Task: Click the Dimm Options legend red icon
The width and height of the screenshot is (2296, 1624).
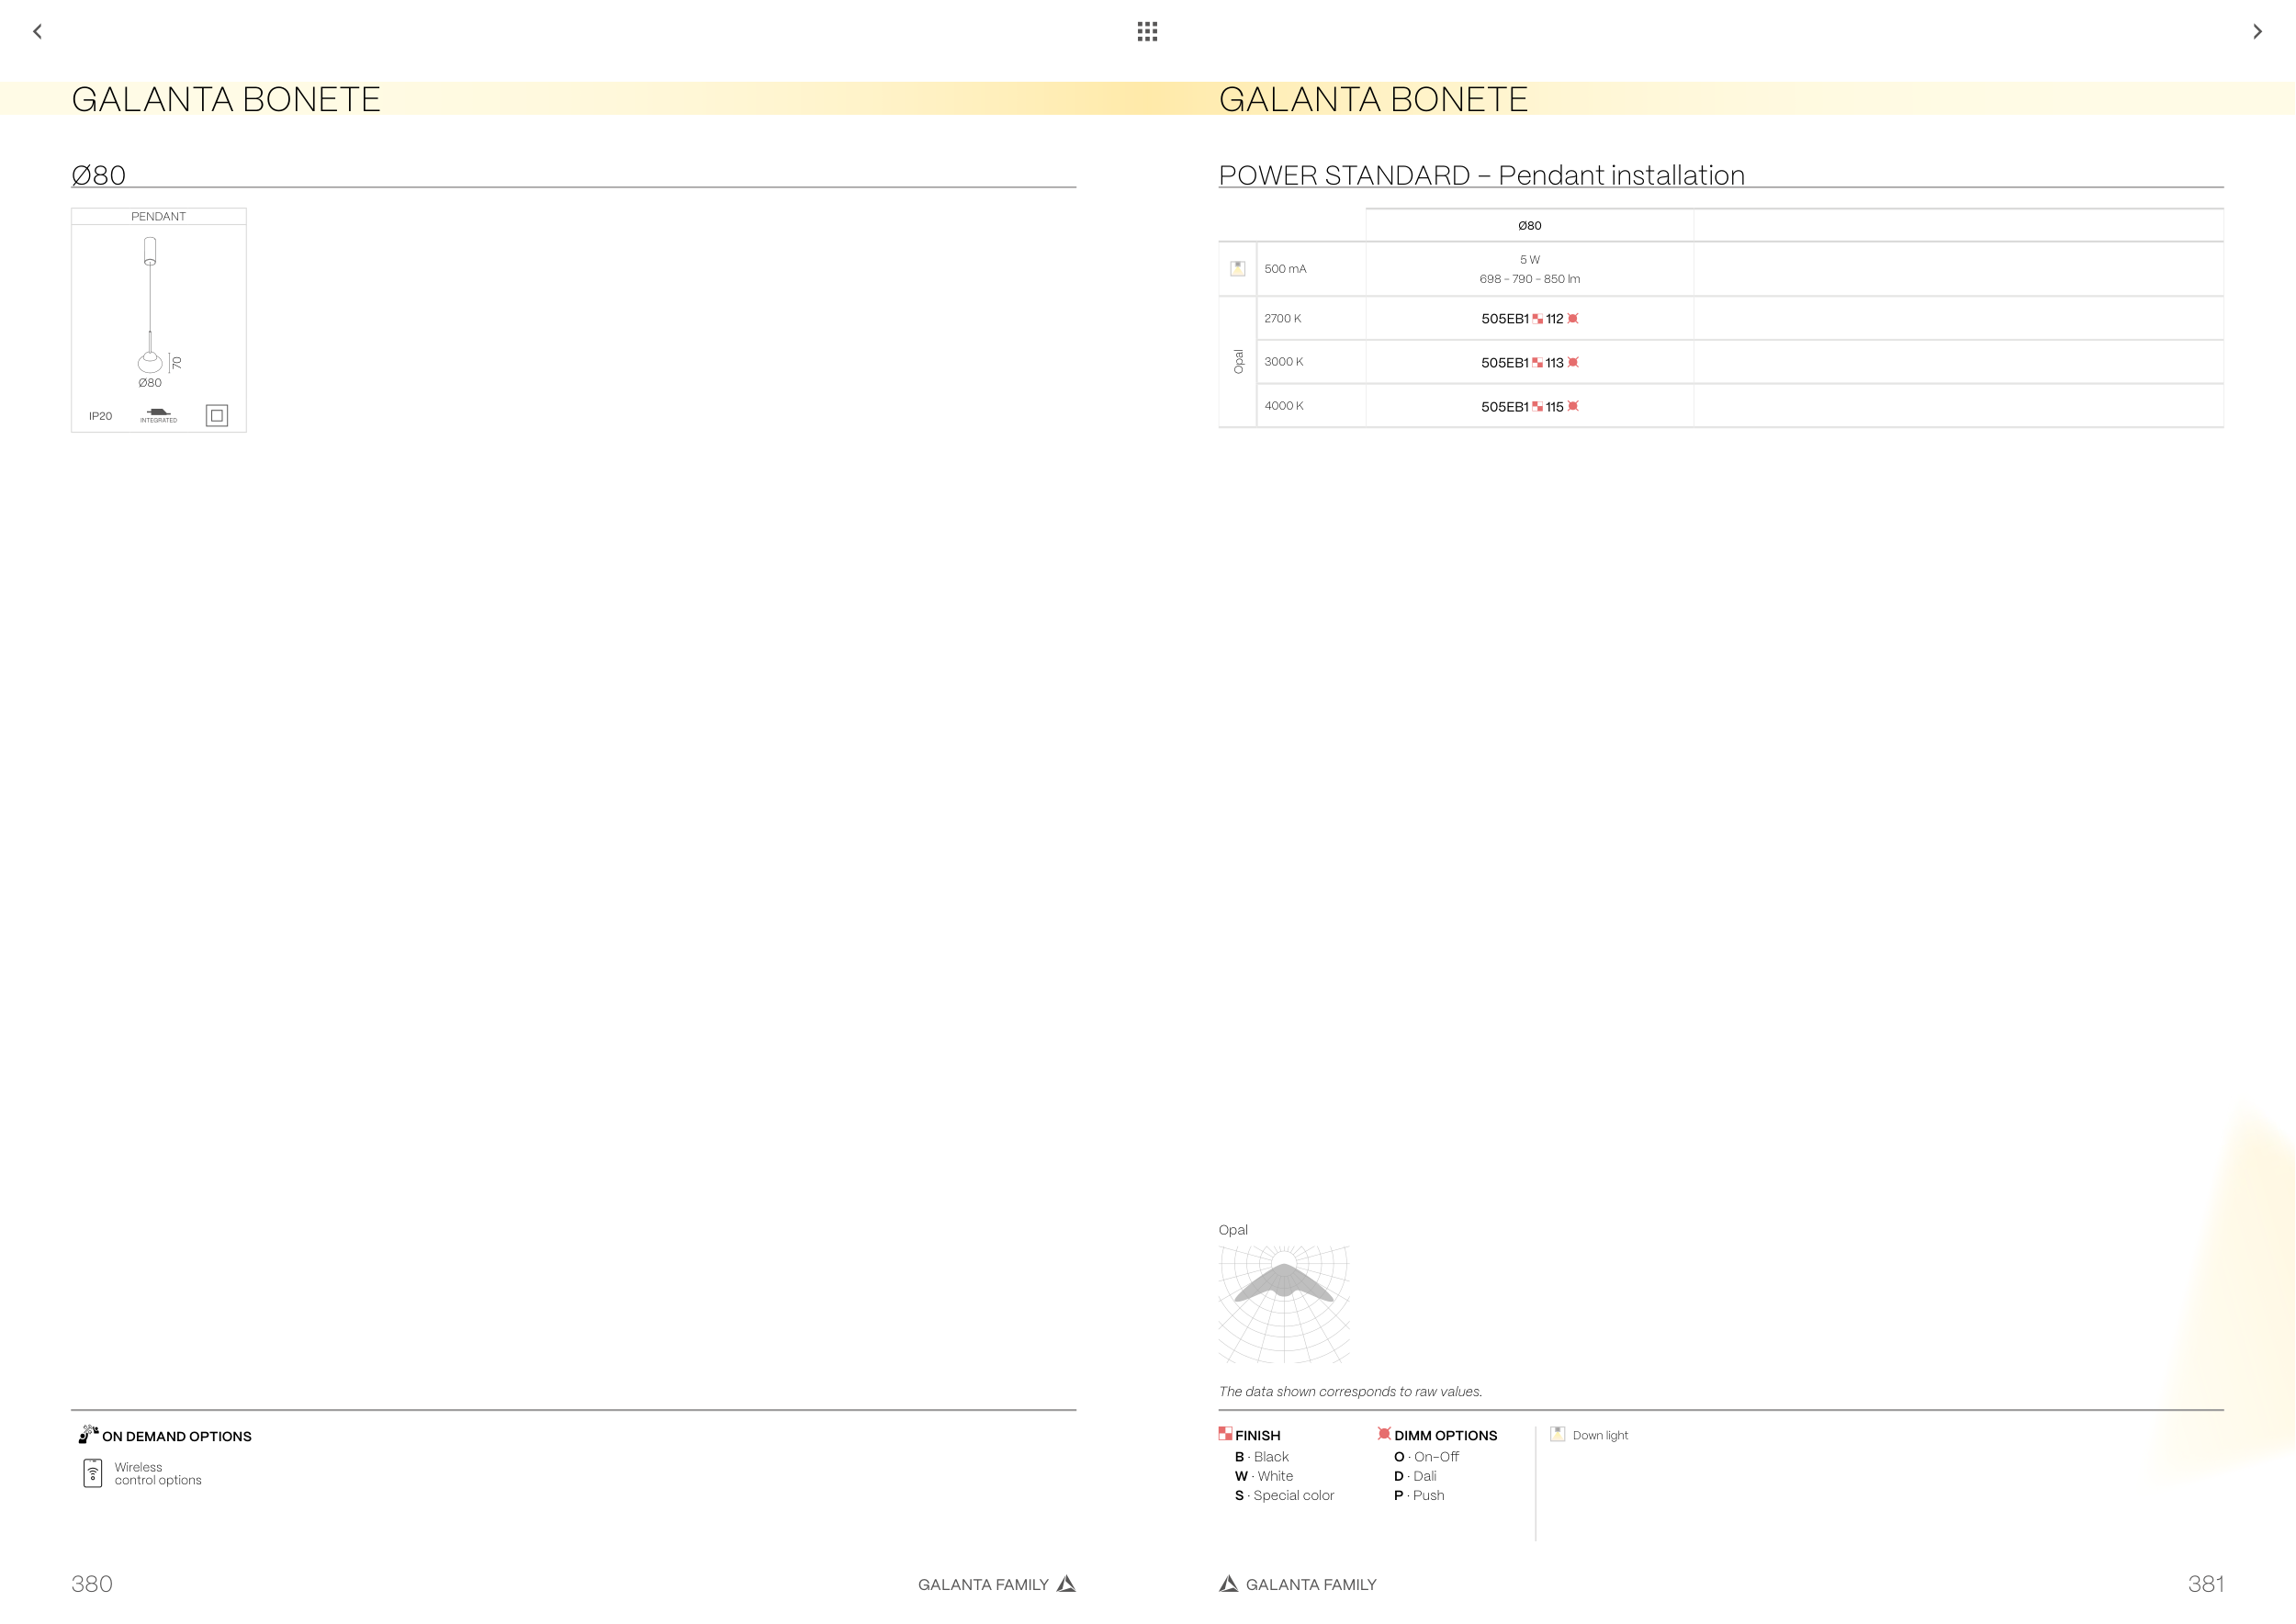Action: tap(1384, 1433)
